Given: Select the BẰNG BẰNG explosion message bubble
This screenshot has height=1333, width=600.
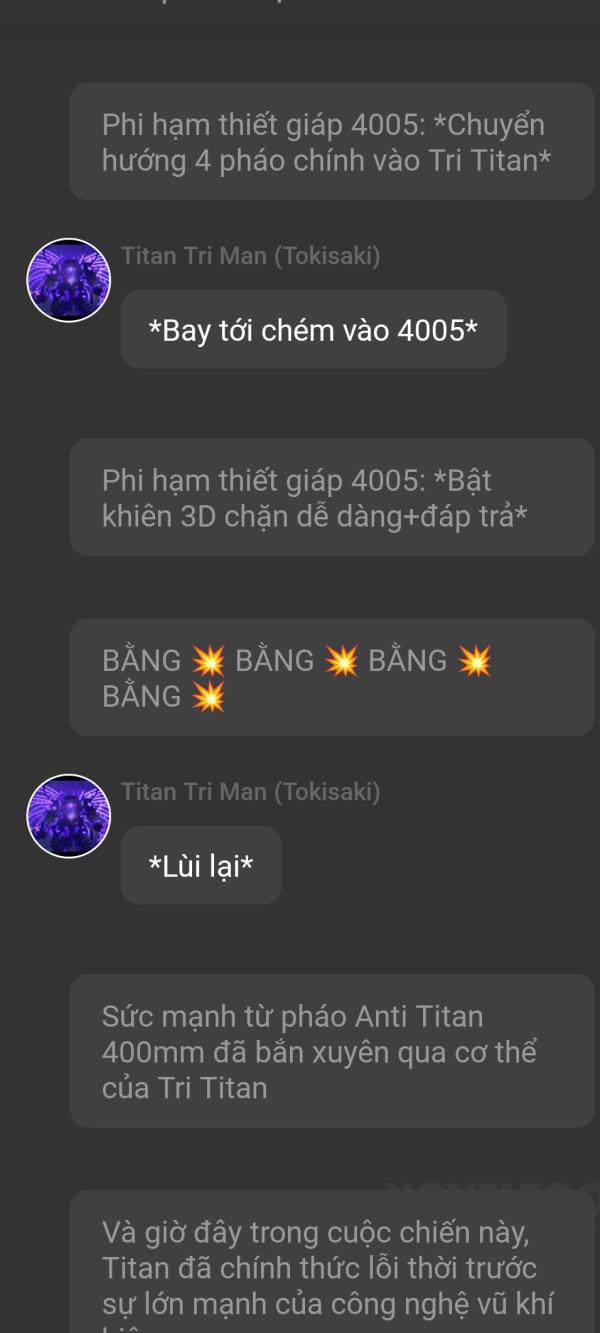Looking at the screenshot, I should coord(332,678).
